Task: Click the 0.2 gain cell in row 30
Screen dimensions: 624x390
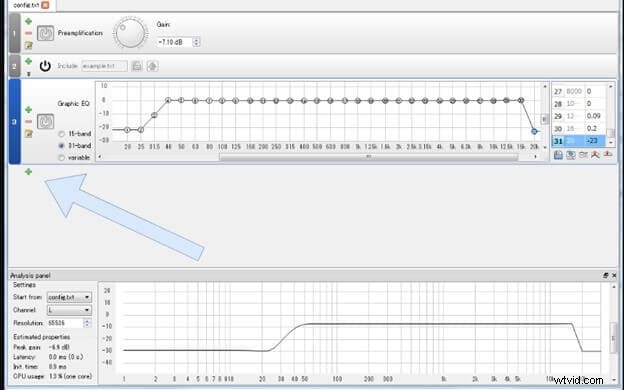Action: coord(595,129)
